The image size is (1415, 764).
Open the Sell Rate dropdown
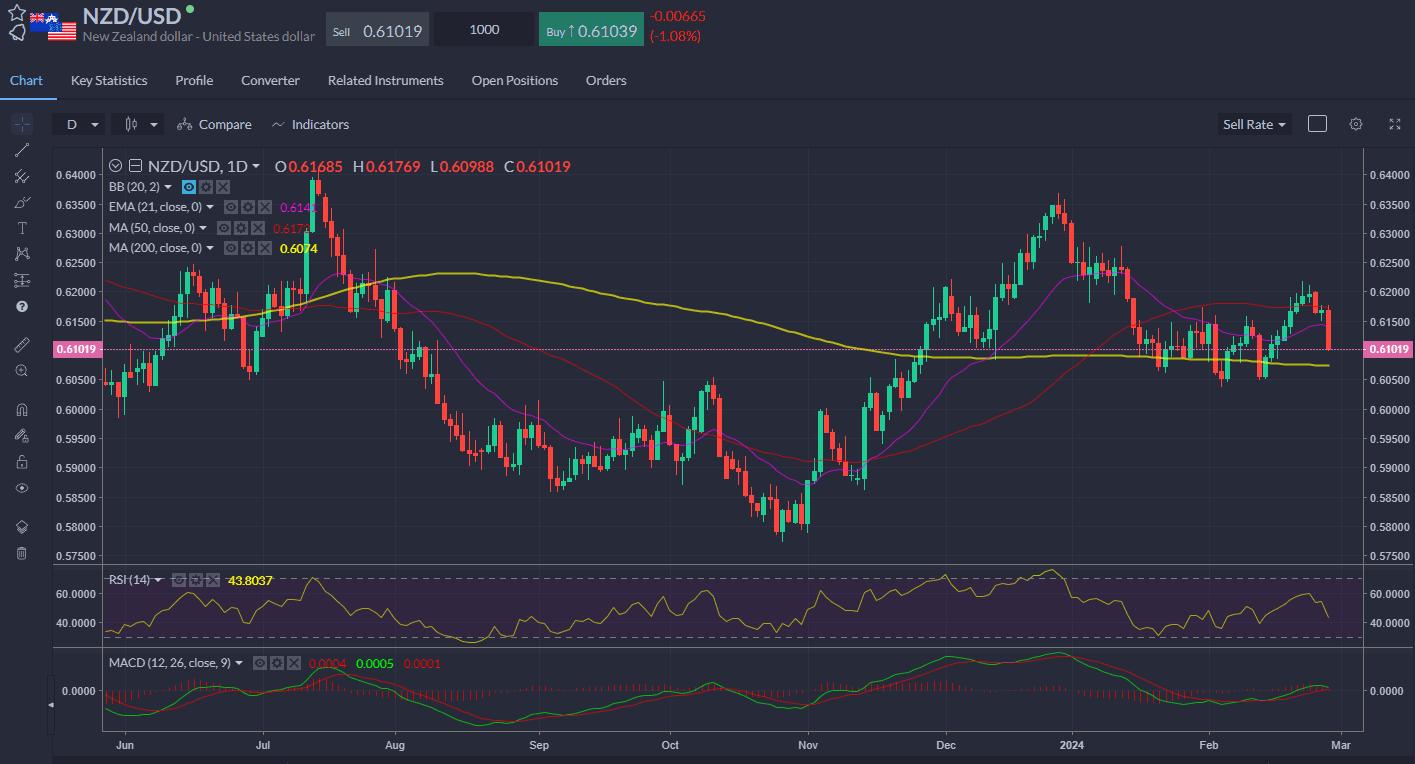[x=1254, y=124]
